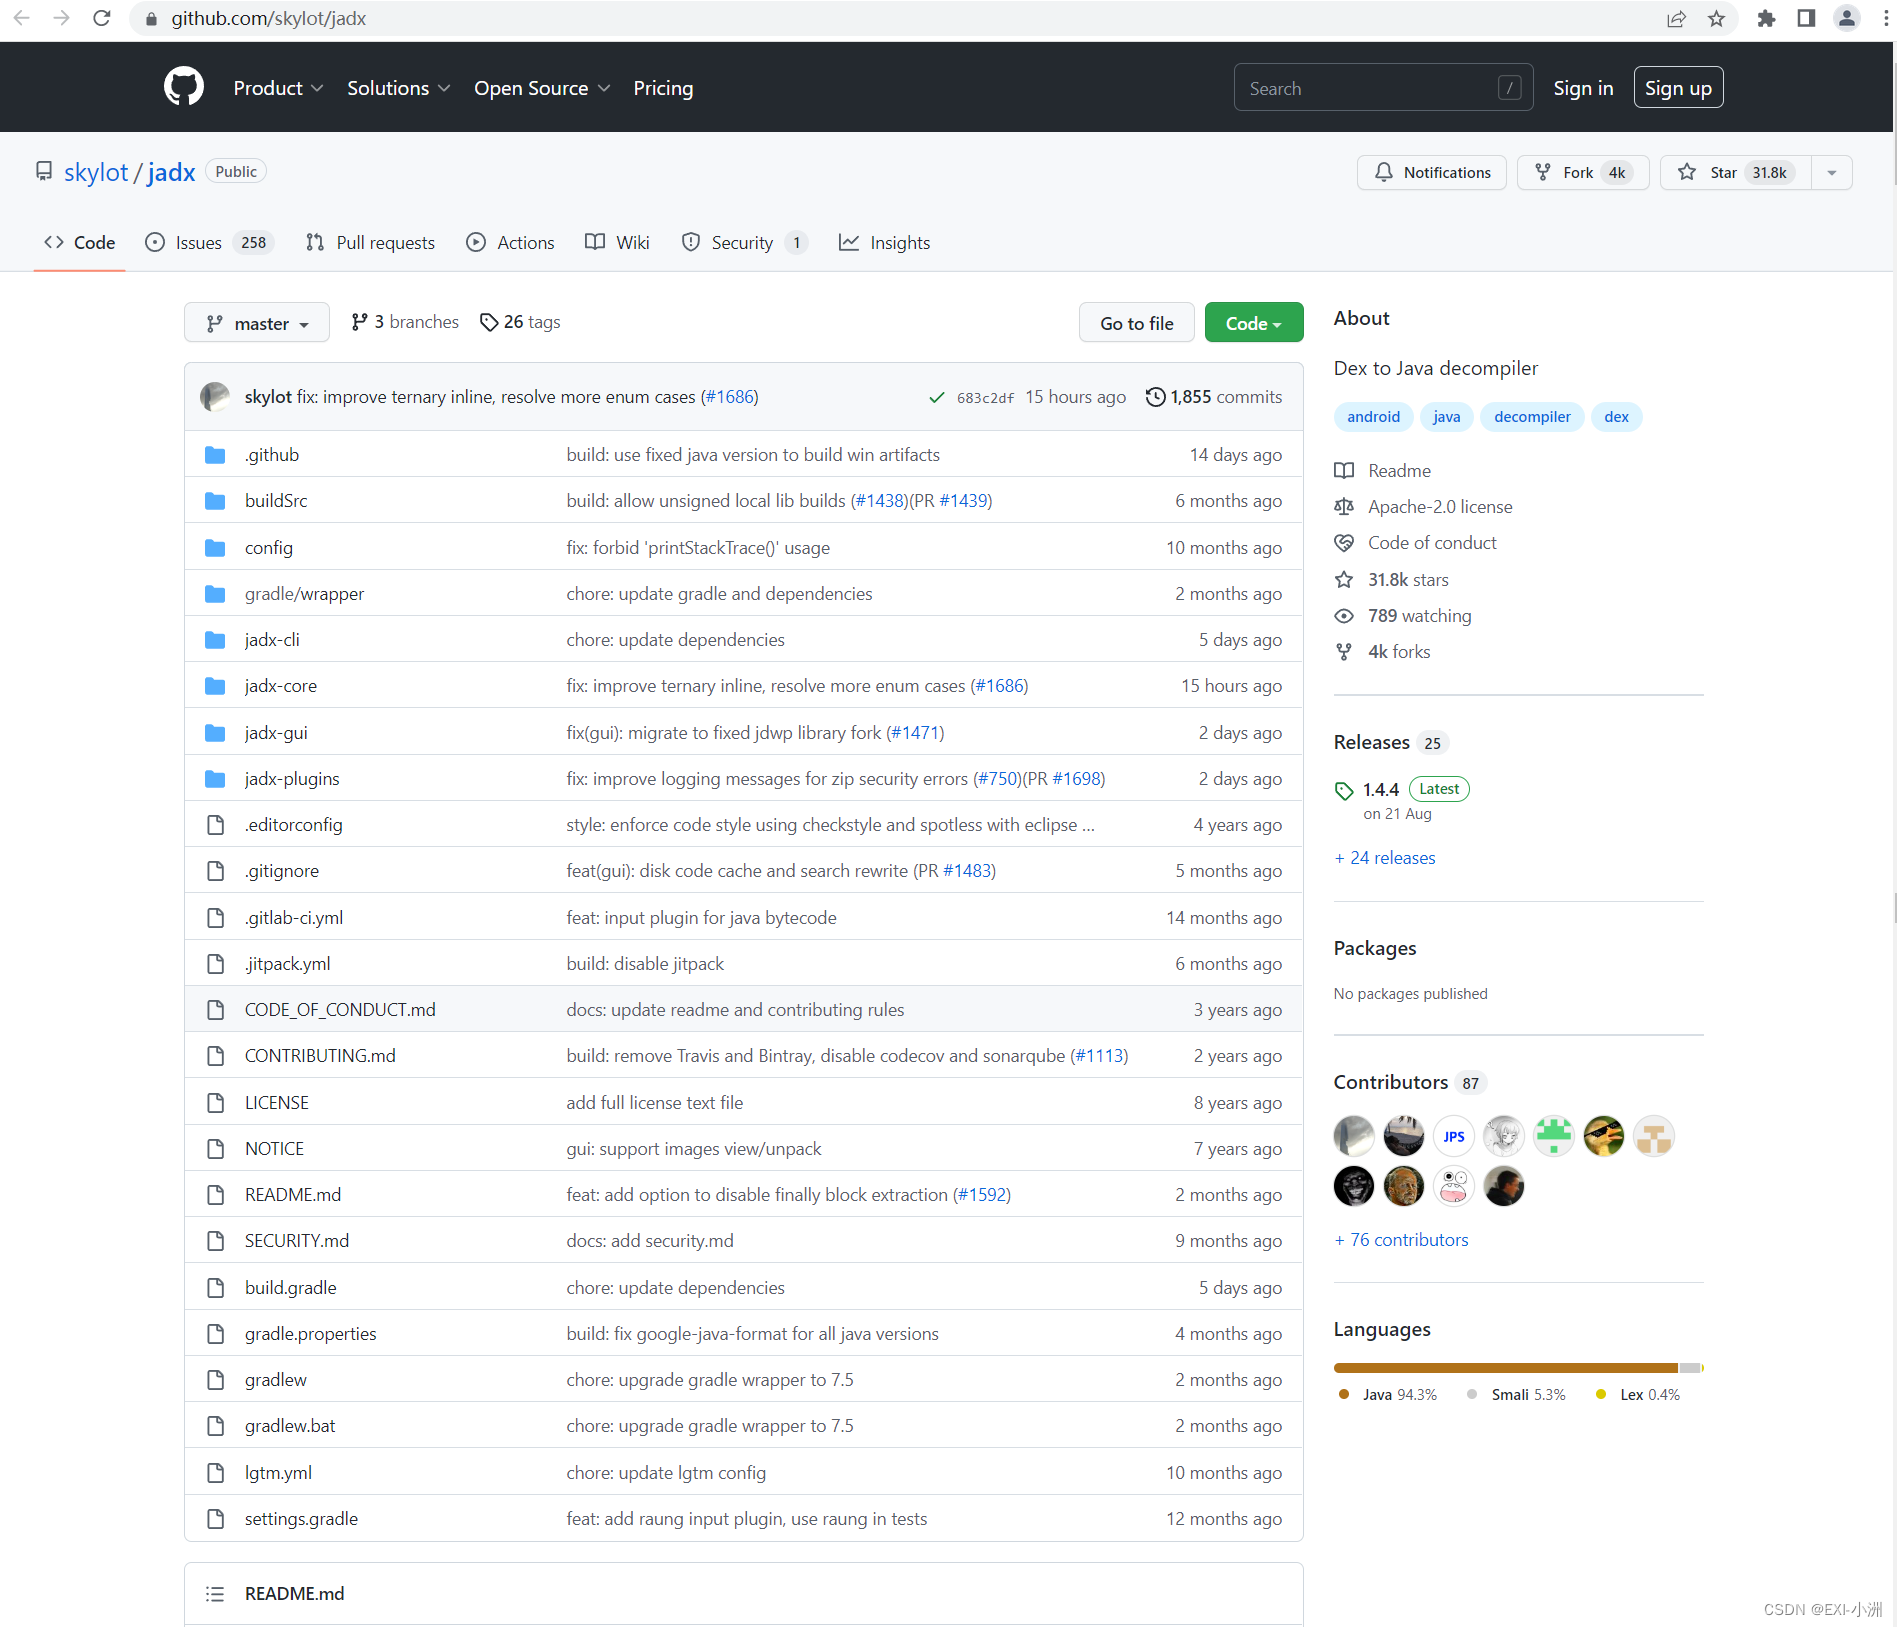
Task: Open the Actions tab
Action: tap(510, 242)
